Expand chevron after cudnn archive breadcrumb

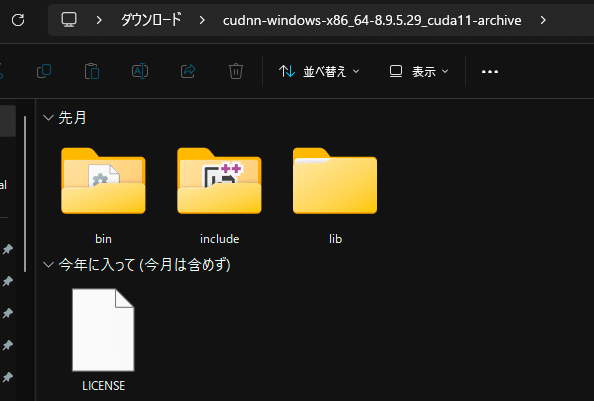click(x=543, y=20)
